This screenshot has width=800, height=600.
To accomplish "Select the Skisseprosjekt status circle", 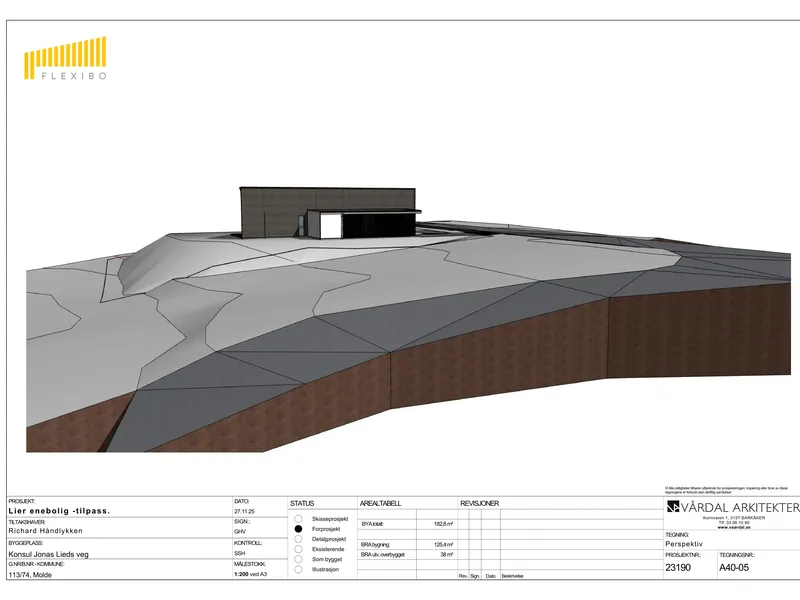I will click(x=298, y=519).
